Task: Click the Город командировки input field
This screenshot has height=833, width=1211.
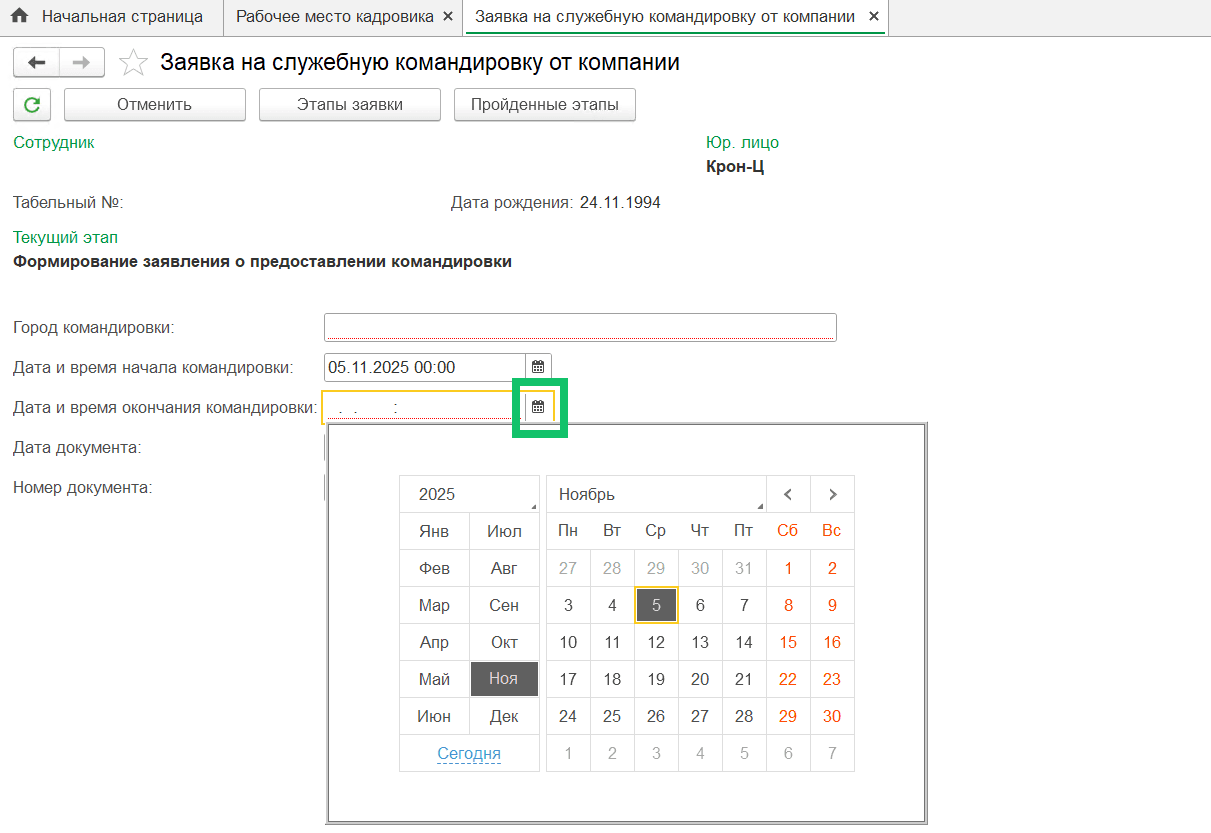Action: coord(579,327)
